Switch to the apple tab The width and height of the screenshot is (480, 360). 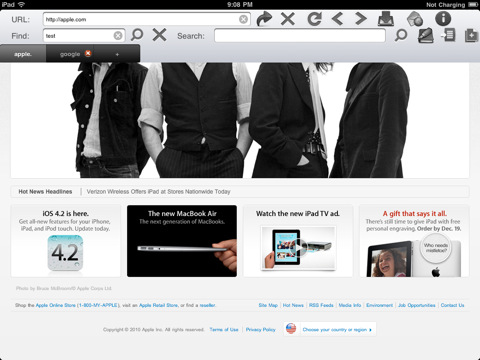tap(23, 54)
